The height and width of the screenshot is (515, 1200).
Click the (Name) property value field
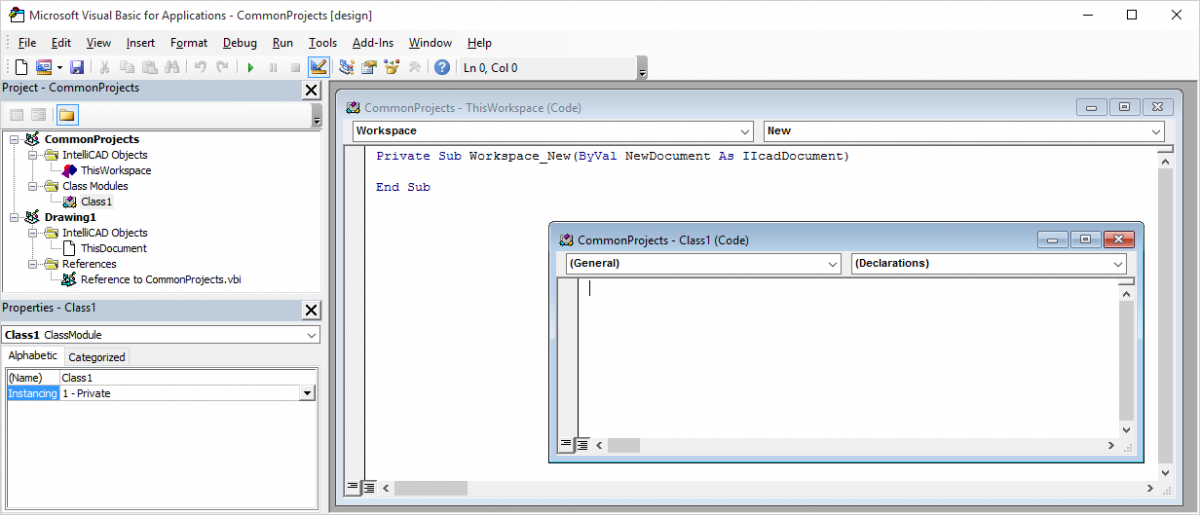coord(187,378)
